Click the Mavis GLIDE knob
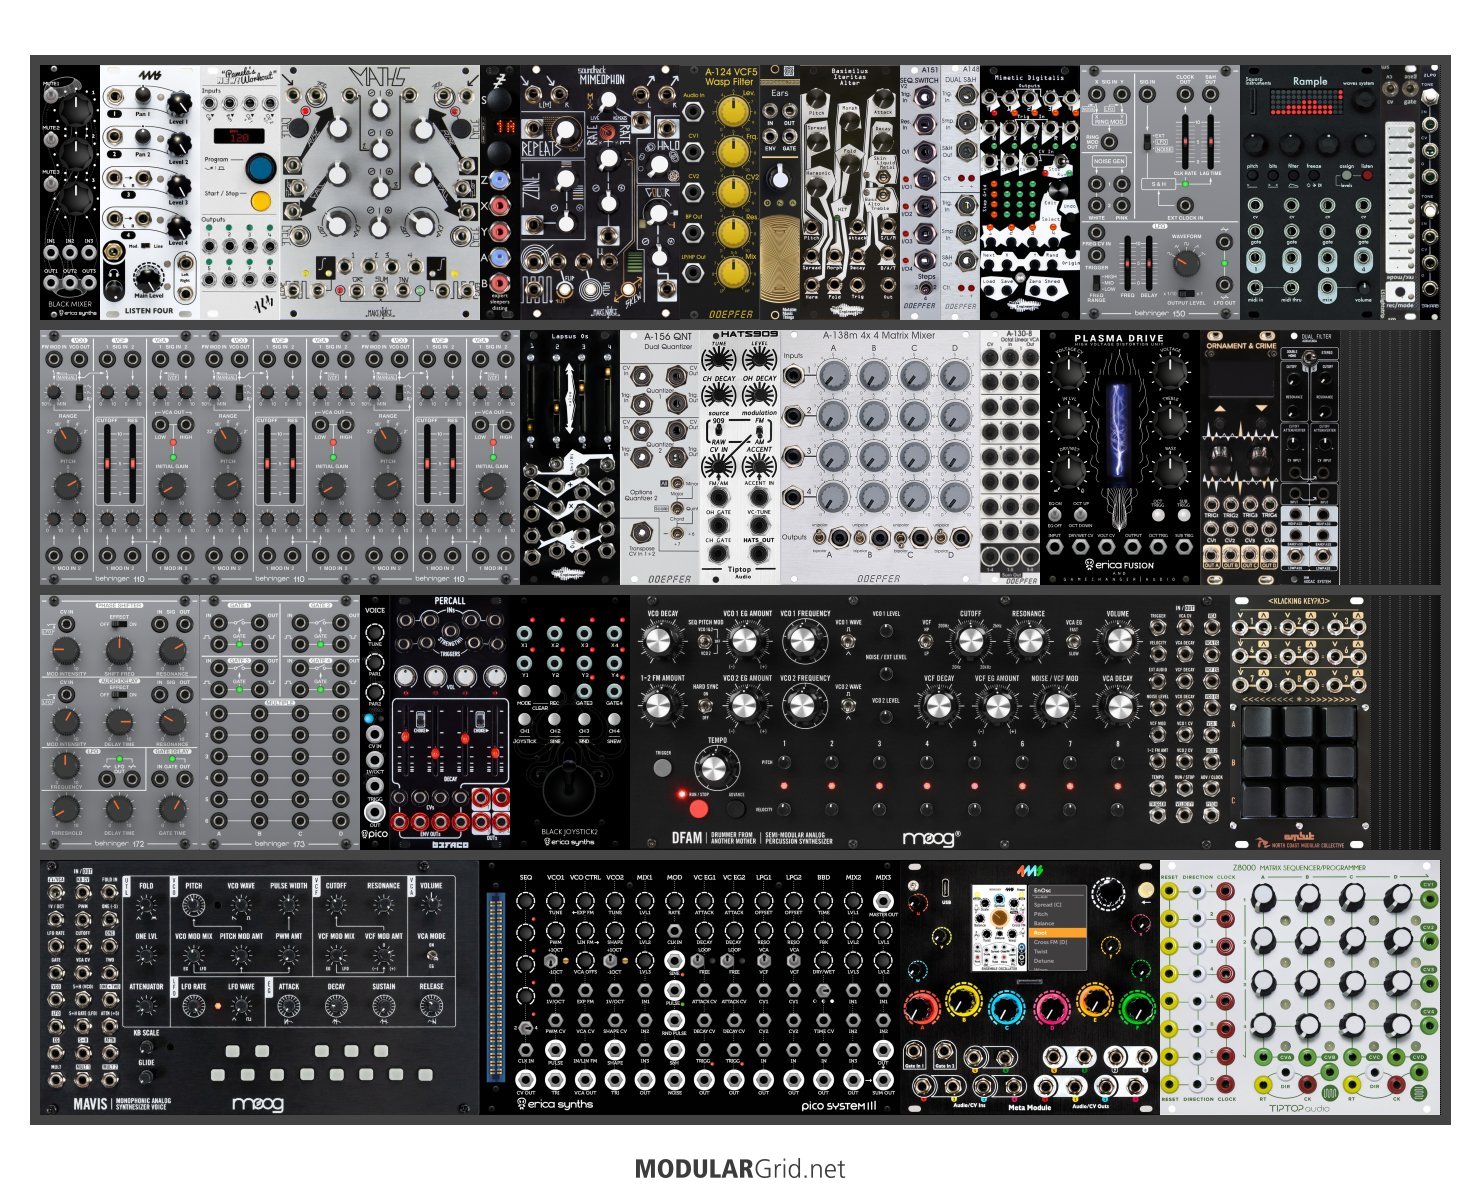The width and height of the screenshot is (1481, 1190). point(147,1077)
